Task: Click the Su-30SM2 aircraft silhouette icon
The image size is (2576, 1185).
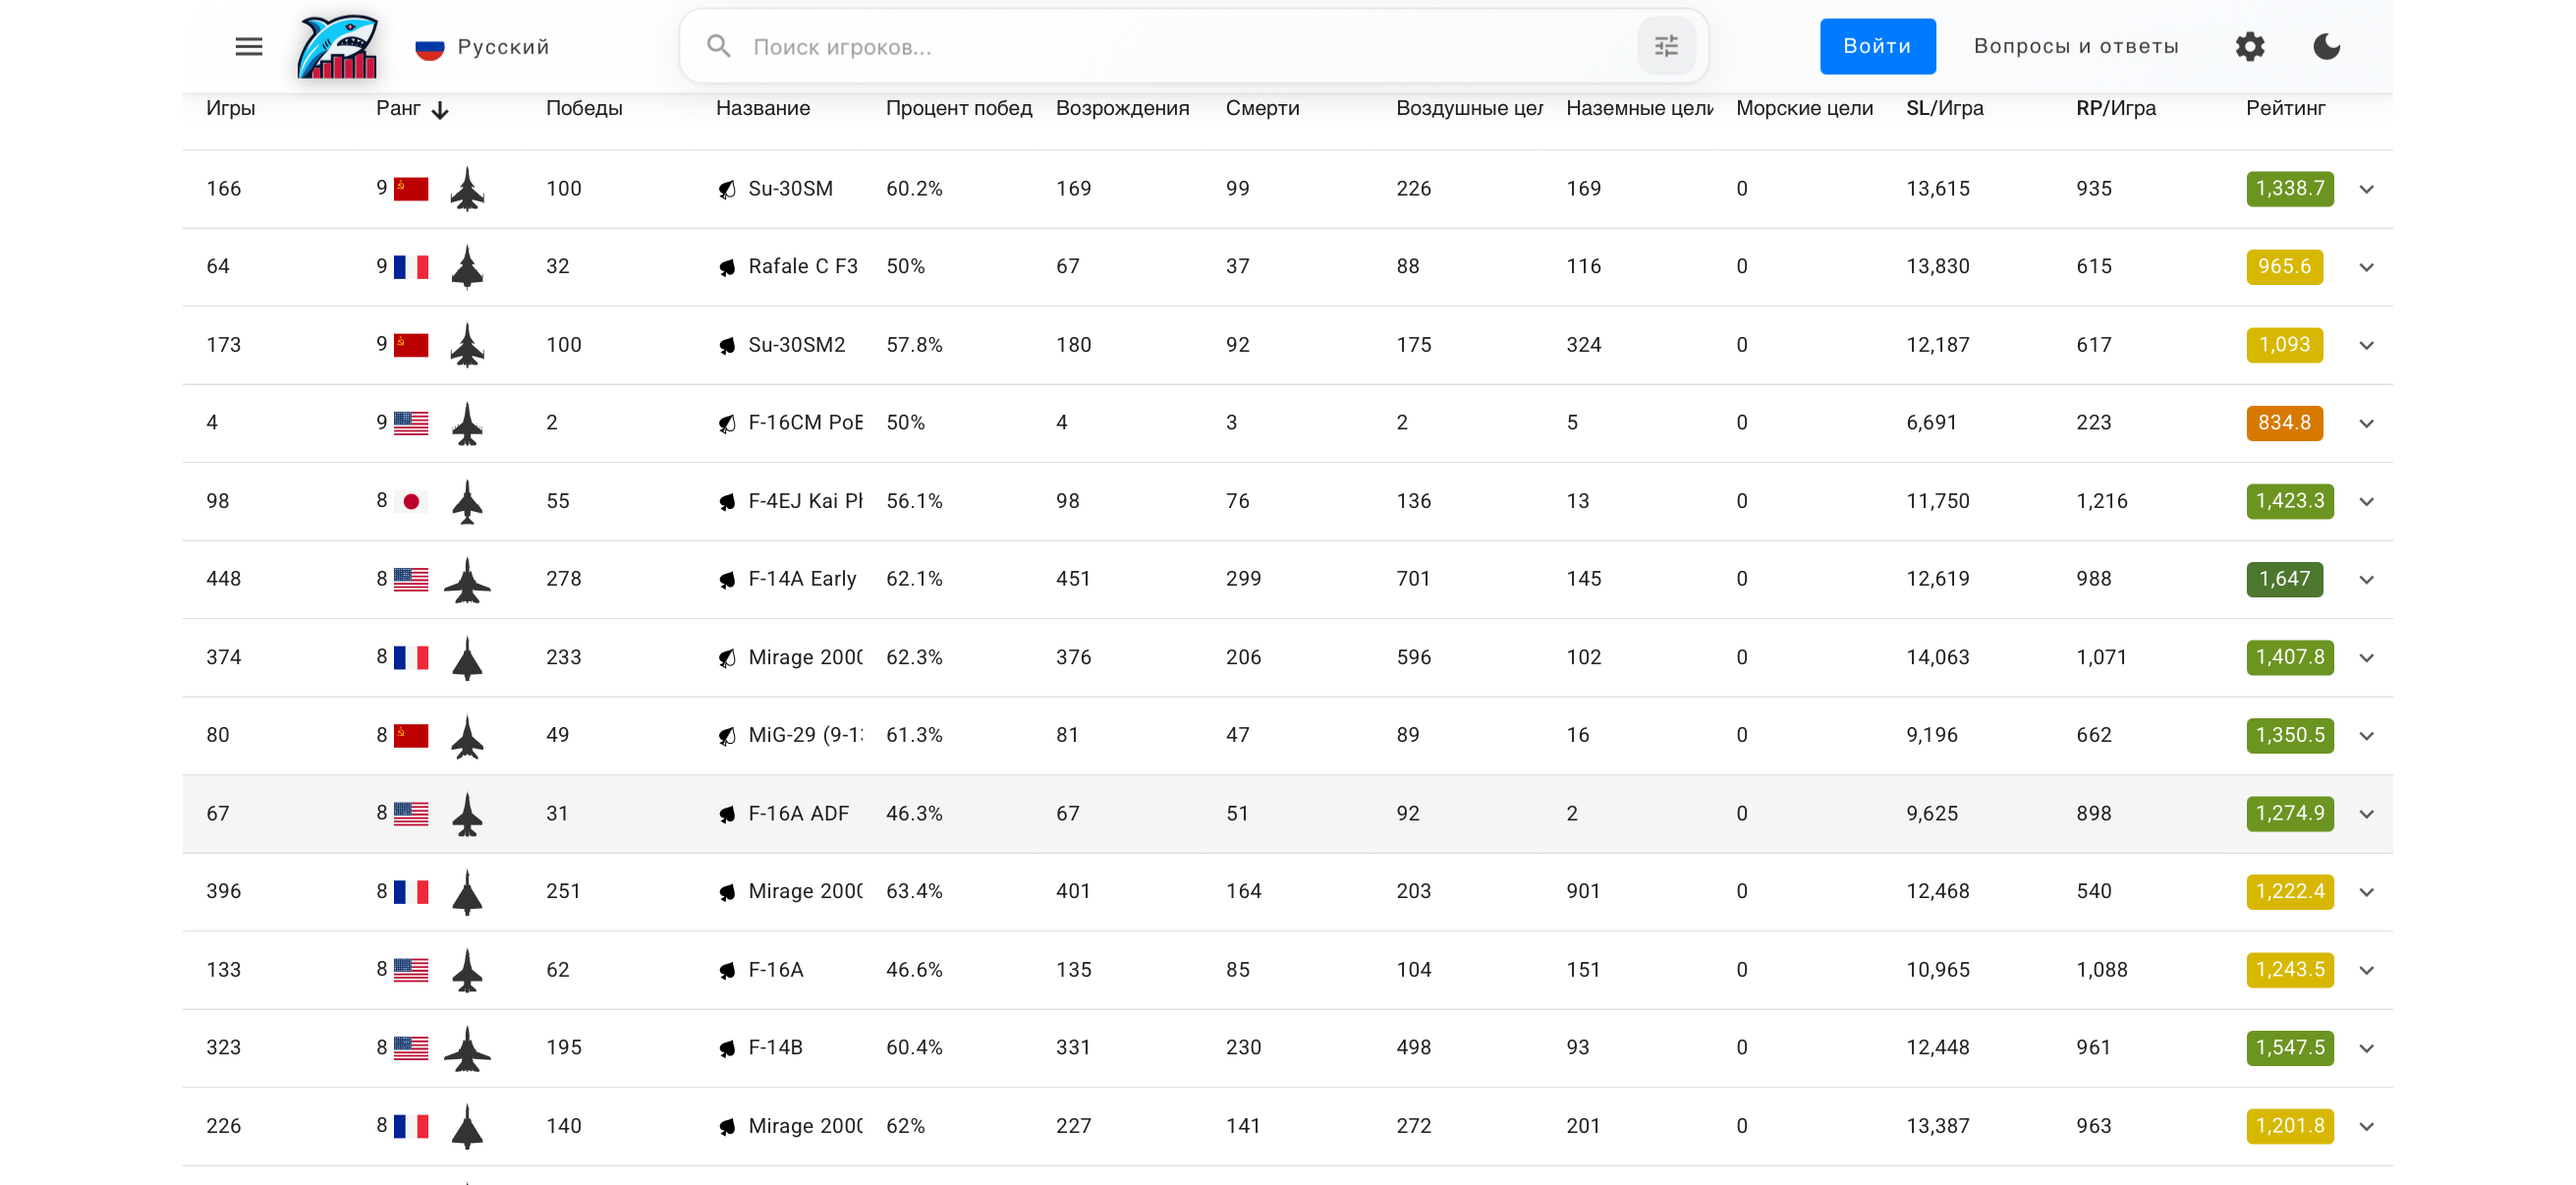Action: pos(467,345)
